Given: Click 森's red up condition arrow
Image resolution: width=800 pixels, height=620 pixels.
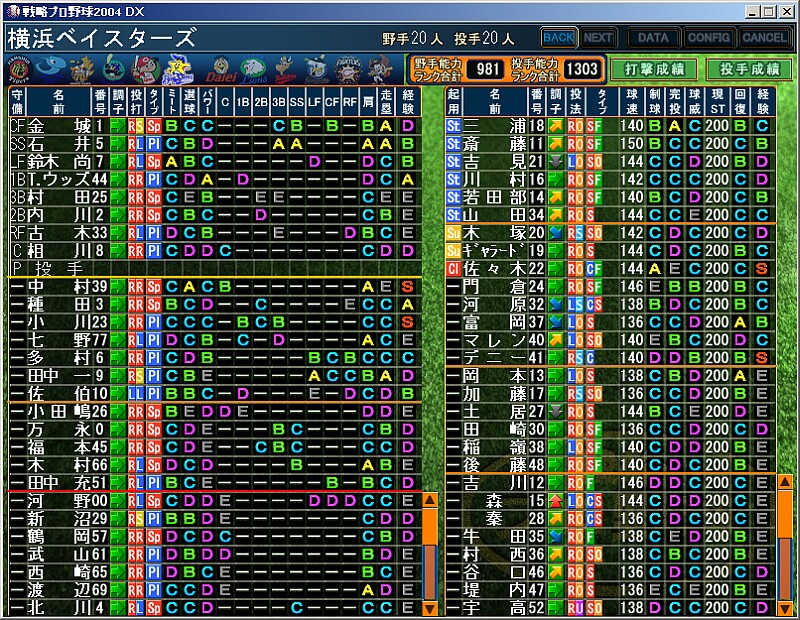Looking at the screenshot, I should coord(556,501).
